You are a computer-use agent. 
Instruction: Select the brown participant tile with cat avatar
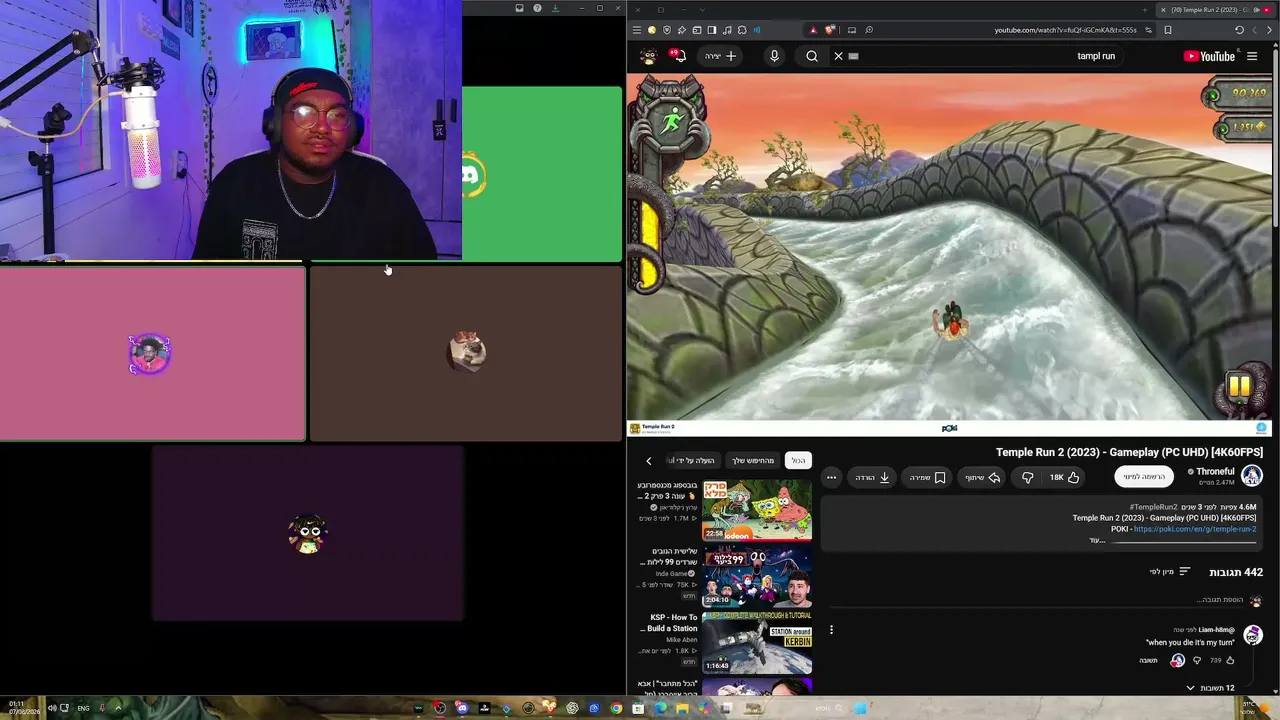pos(466,354)
